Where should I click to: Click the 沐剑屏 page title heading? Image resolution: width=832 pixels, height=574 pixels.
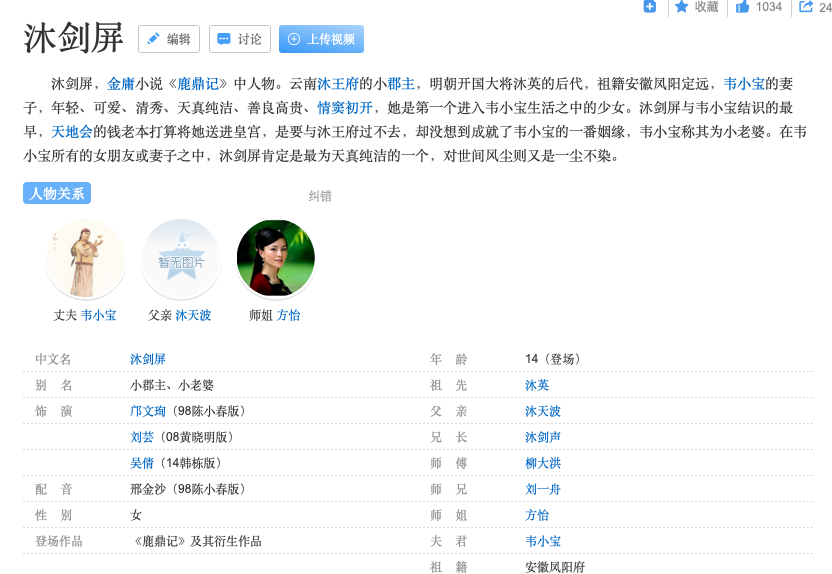click(x=73, y=38)
